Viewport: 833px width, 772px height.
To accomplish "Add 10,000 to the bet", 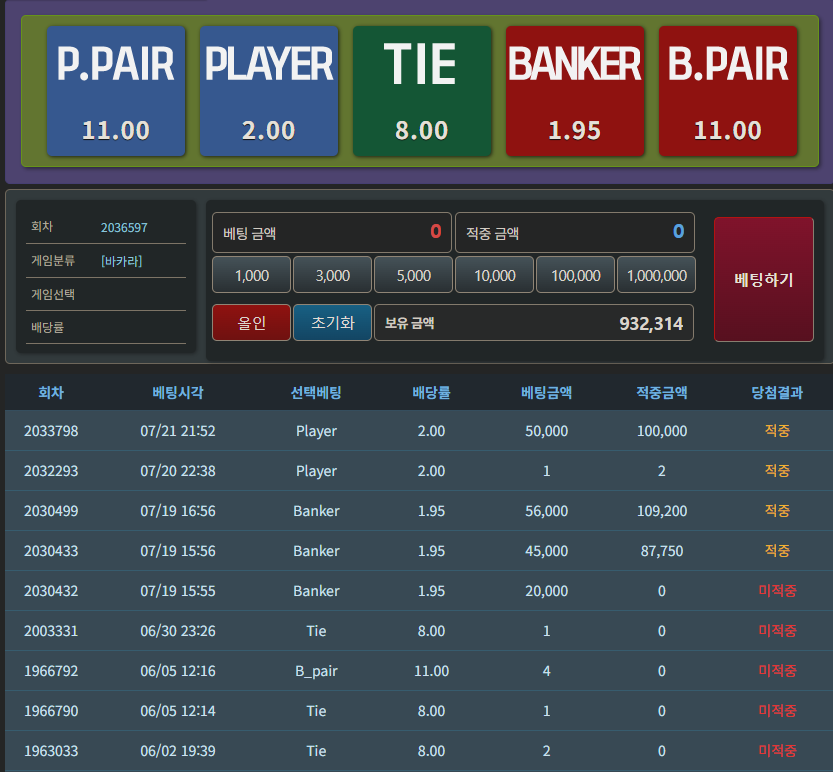I will (495, 275).
